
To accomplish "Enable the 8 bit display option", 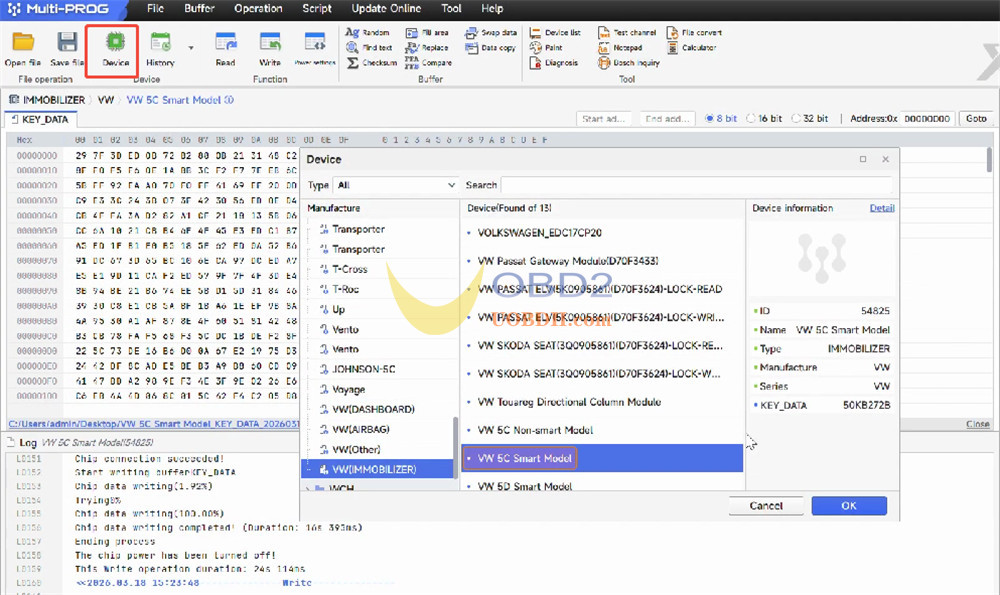I will [x=722, y=118].
